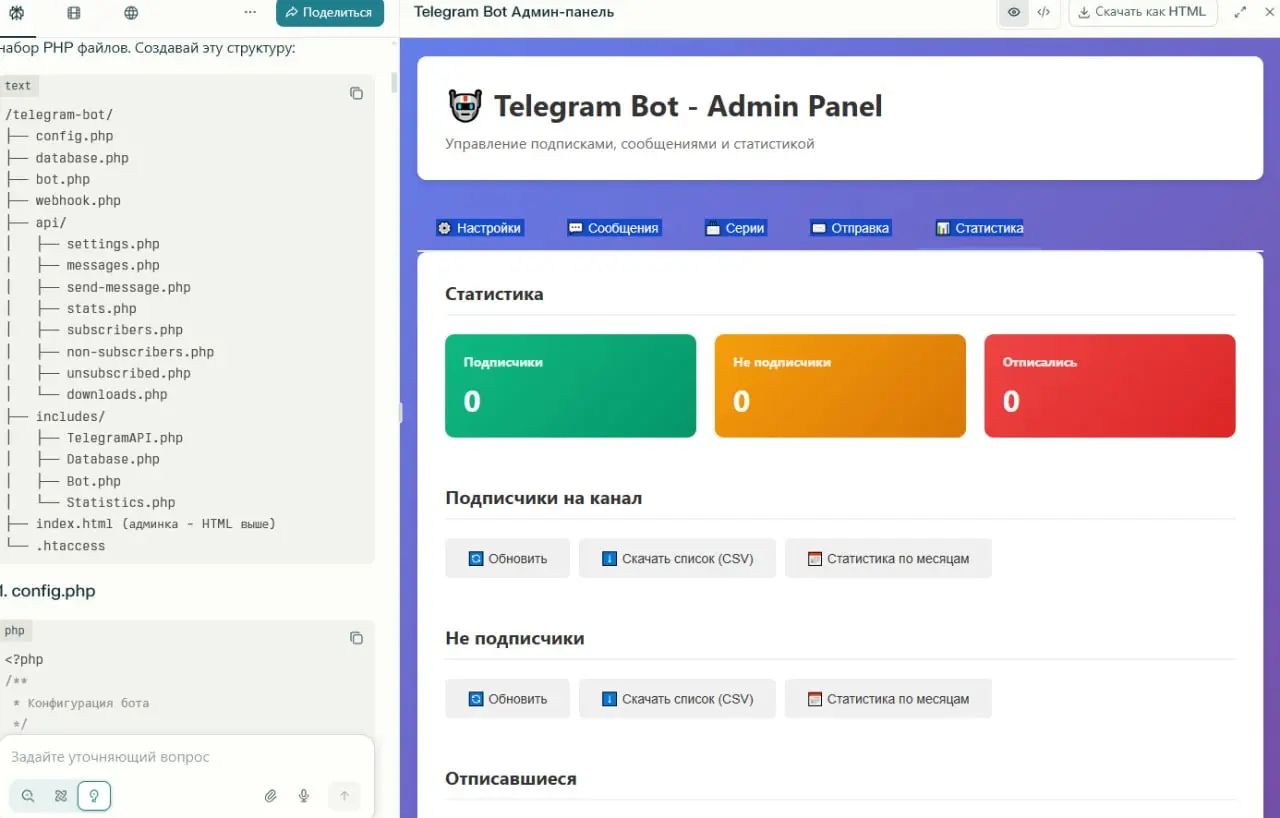Download CSV list under Подписчики на канал
This screenshot has height=818, width=1280.
point(677,559)
